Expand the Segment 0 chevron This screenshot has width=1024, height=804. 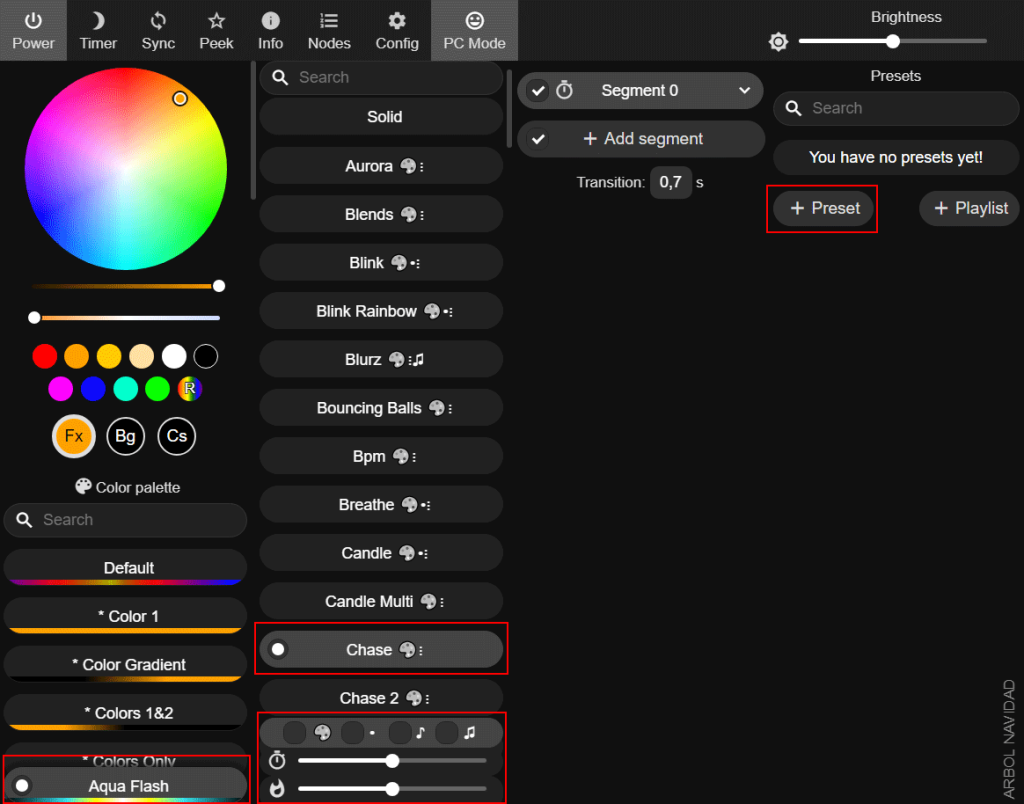click(x=744, y=90)
